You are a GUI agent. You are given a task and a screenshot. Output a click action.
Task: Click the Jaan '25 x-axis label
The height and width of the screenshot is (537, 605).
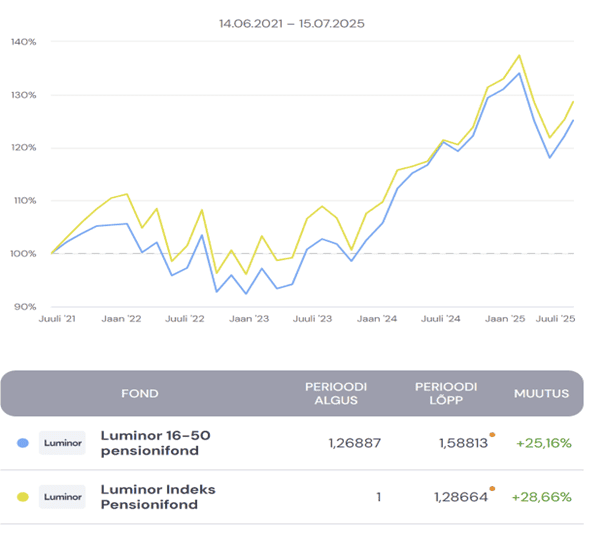[x=505, y=319]
